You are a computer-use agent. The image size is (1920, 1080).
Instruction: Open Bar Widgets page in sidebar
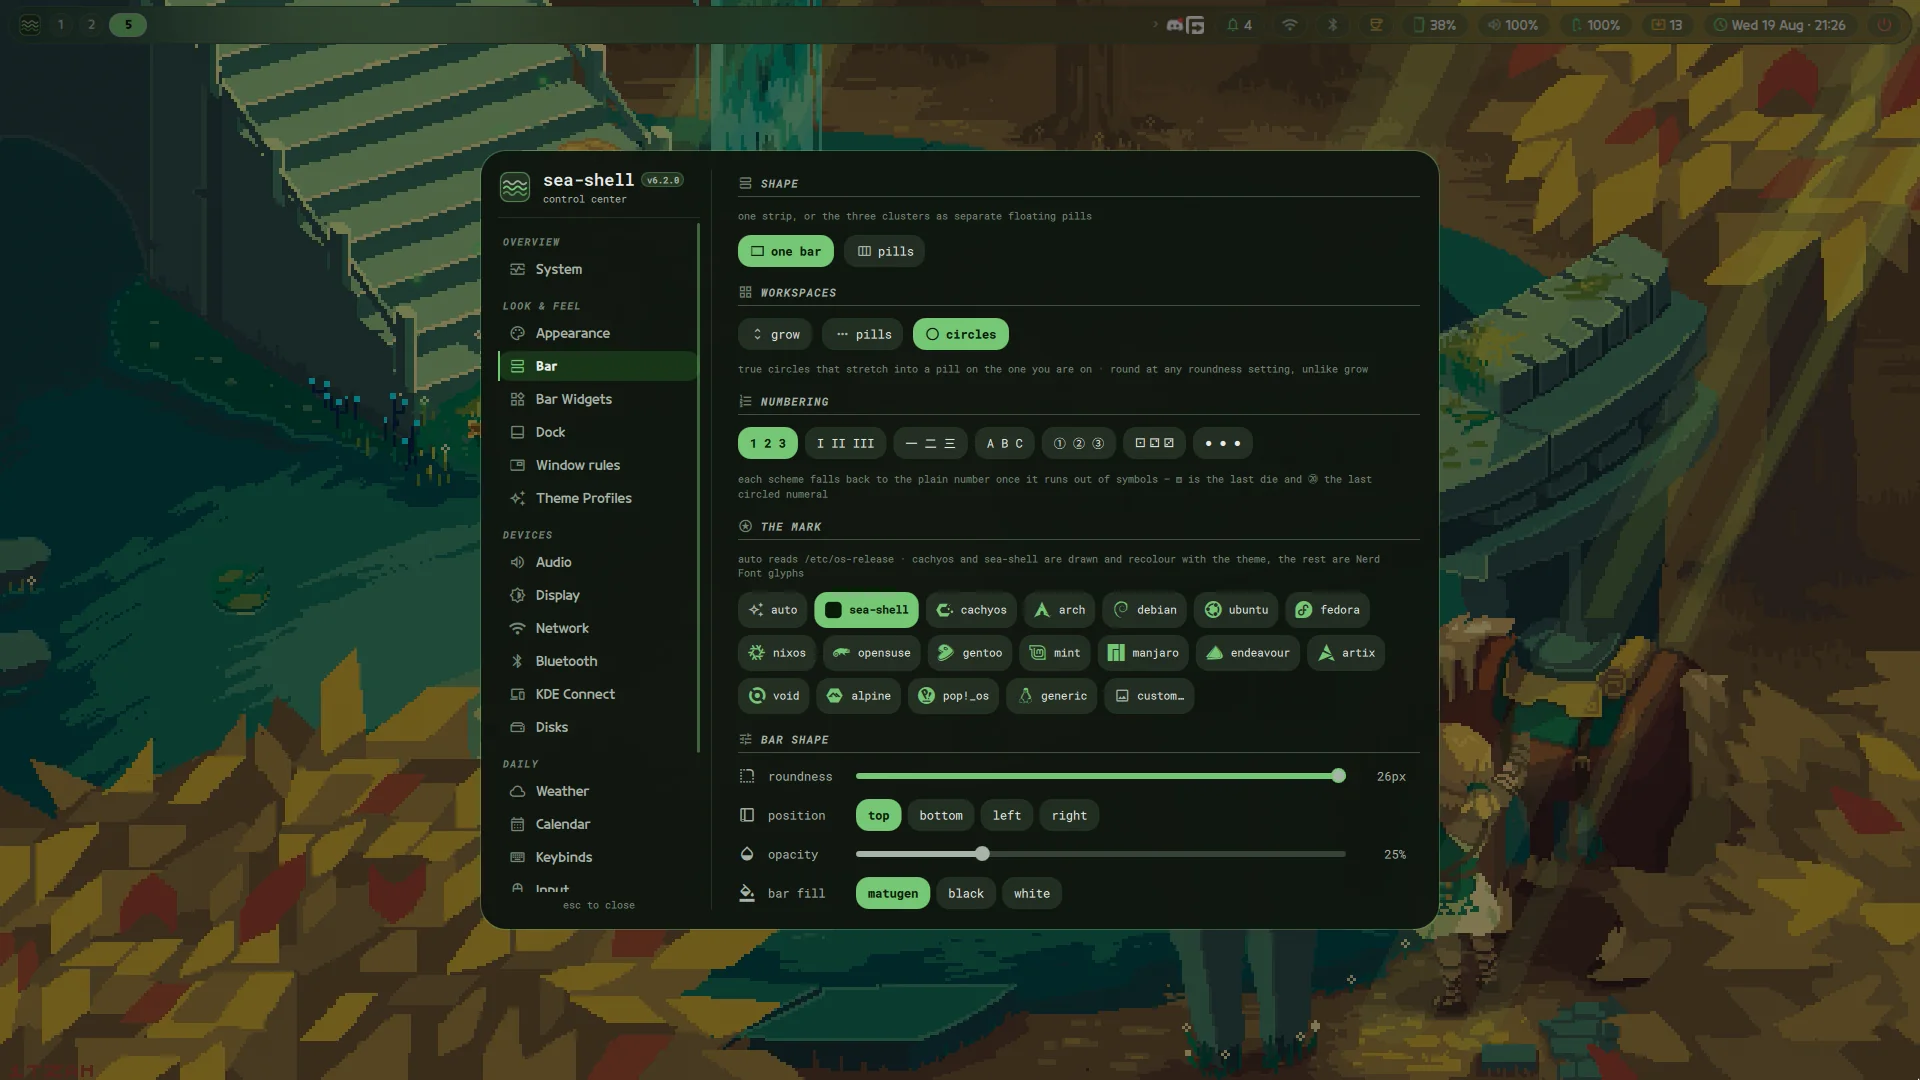(x=597, y=399)
